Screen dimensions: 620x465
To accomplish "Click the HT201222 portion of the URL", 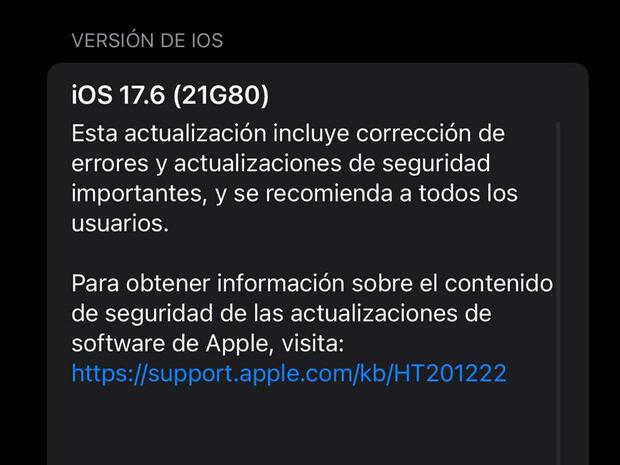I will (450, 372).
